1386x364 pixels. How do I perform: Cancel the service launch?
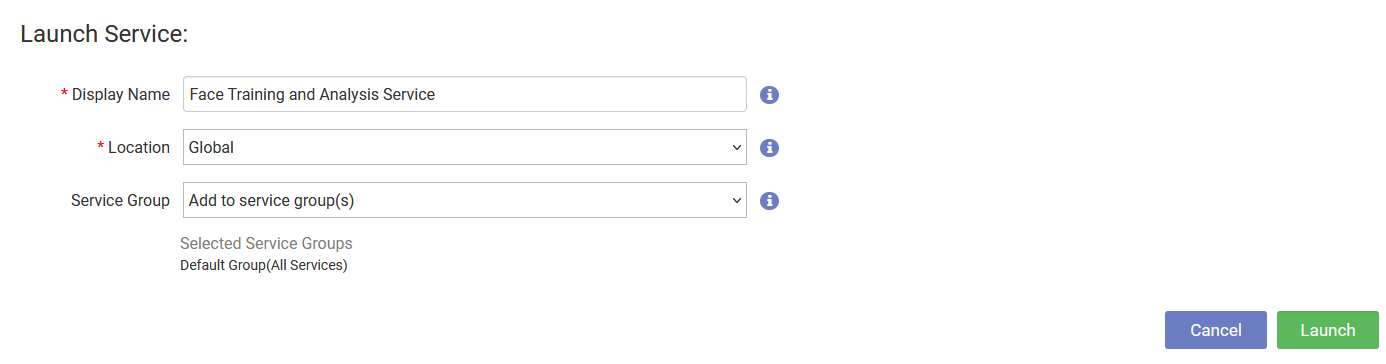tap(1216, 330)
